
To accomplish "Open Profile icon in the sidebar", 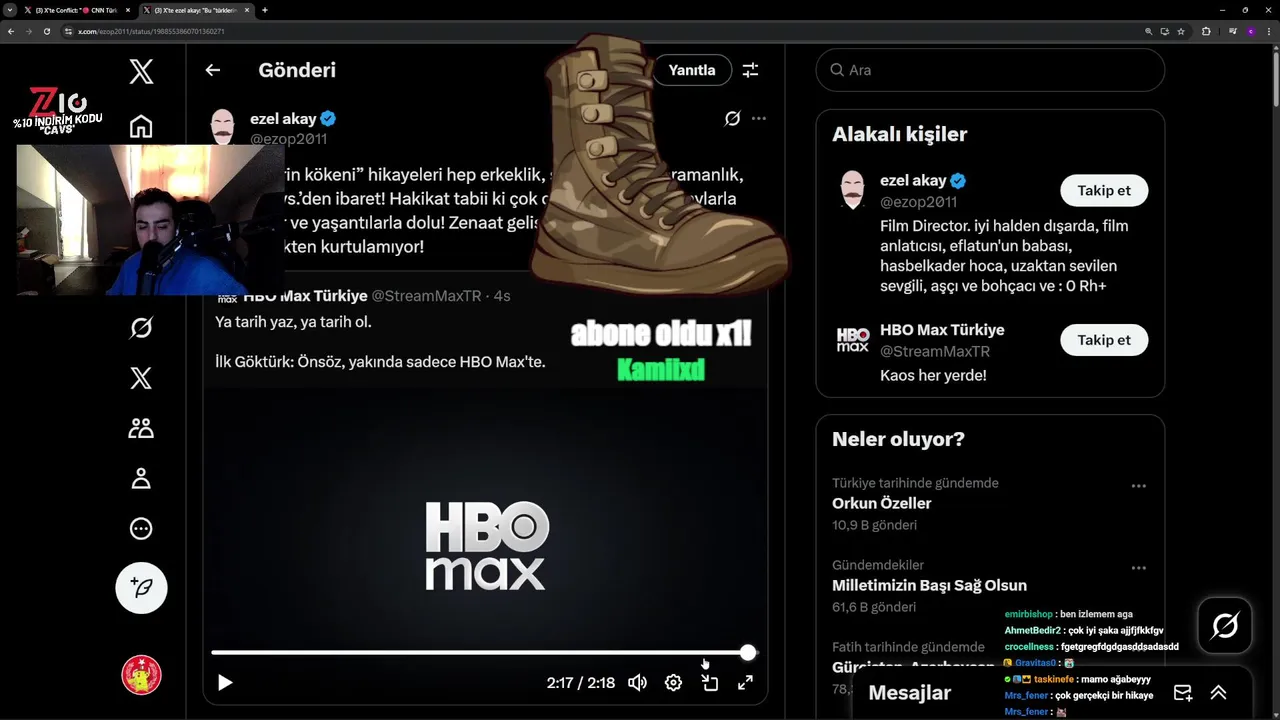I will point(141,478).
